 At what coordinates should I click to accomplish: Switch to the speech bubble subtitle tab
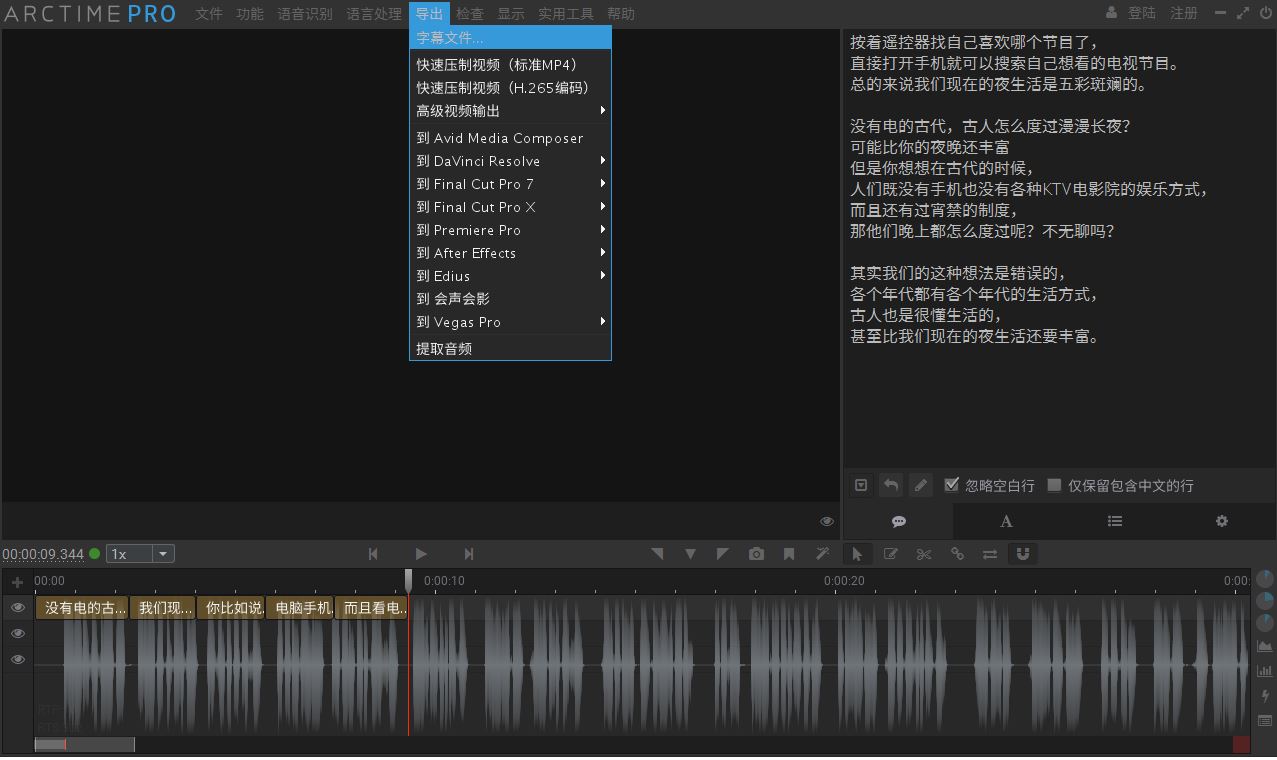pyautogui.click(x=899, y=521)
